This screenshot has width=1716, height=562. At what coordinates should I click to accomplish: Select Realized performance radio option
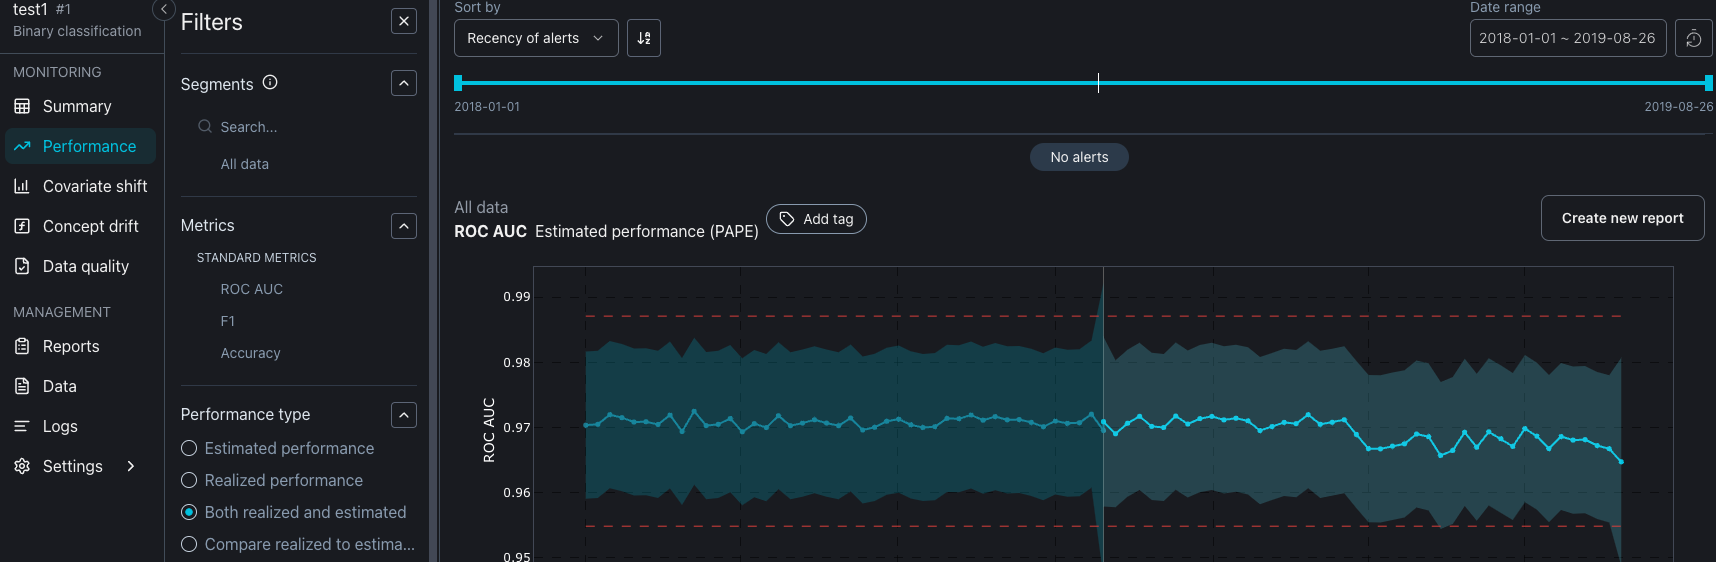[189, 480]
